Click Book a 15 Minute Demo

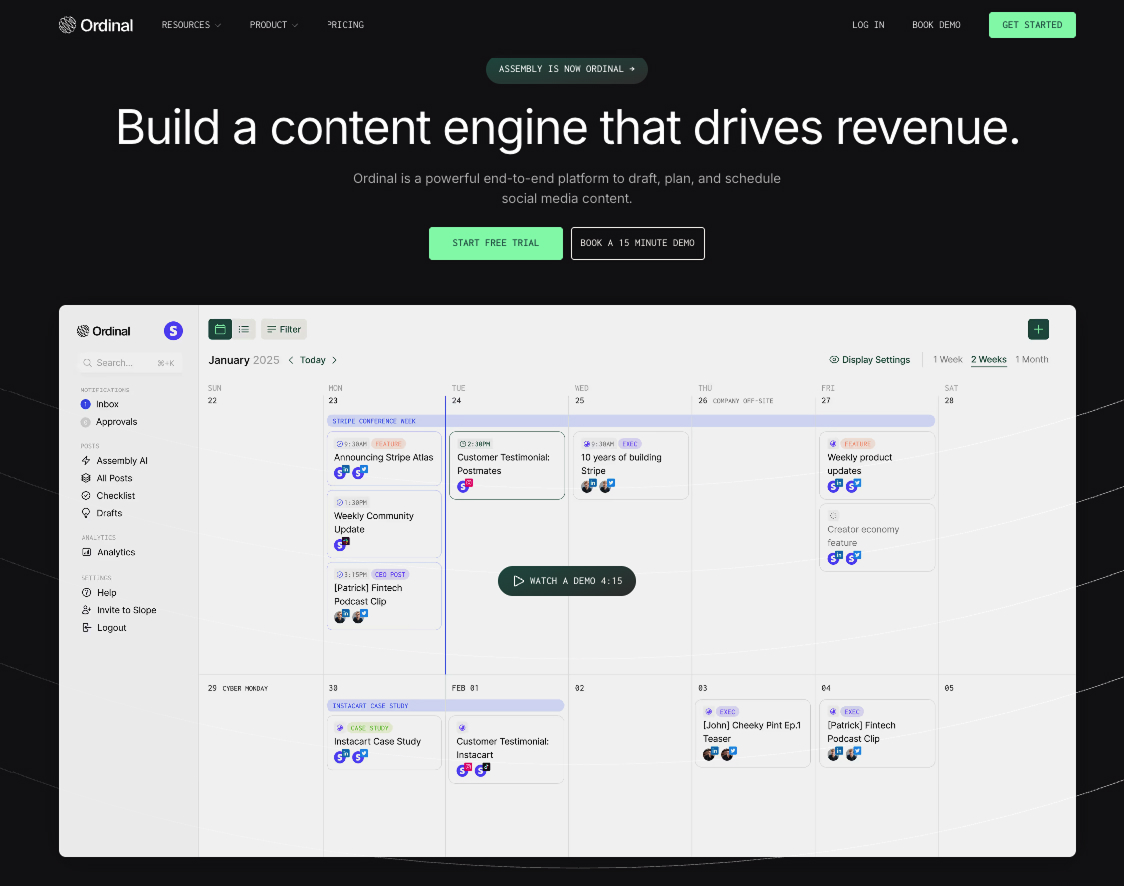coord(638,244)
